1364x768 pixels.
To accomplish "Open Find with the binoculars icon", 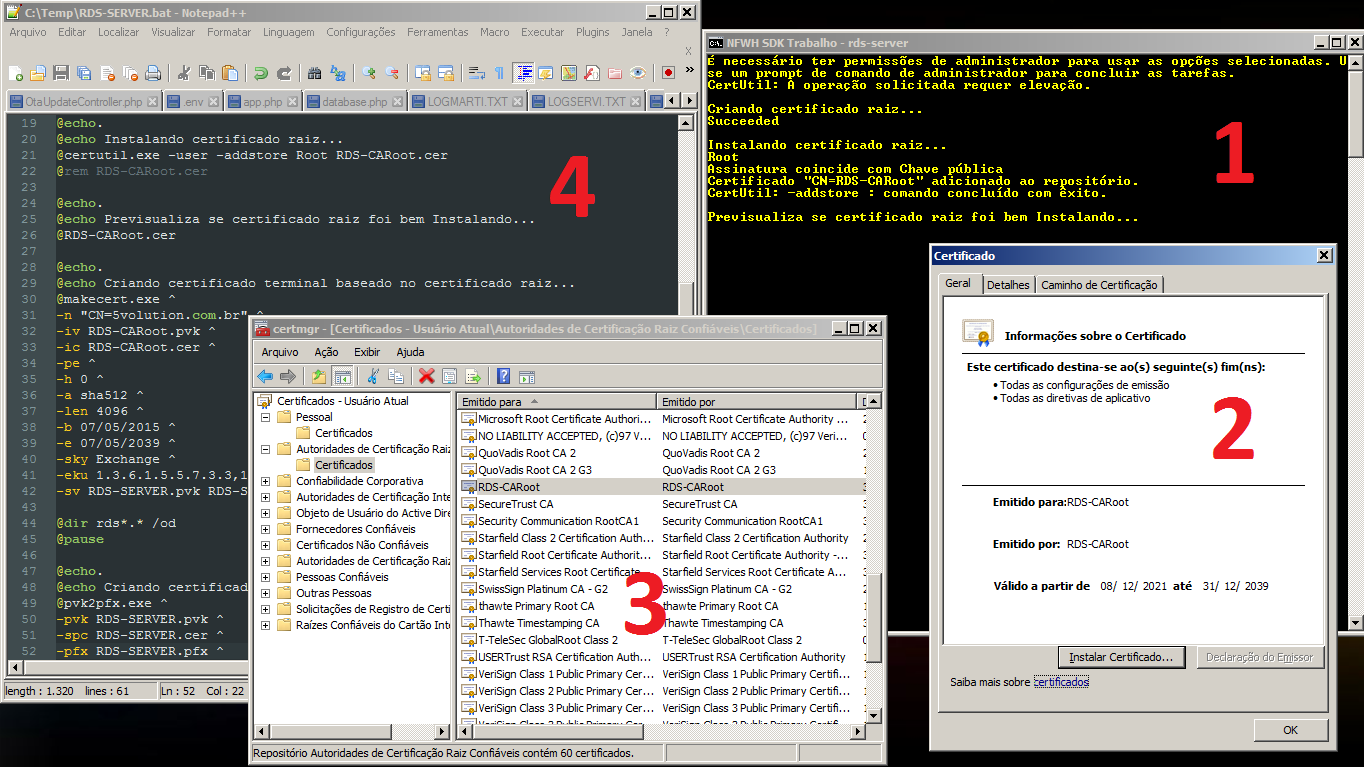I will click(x=314, y=73).
